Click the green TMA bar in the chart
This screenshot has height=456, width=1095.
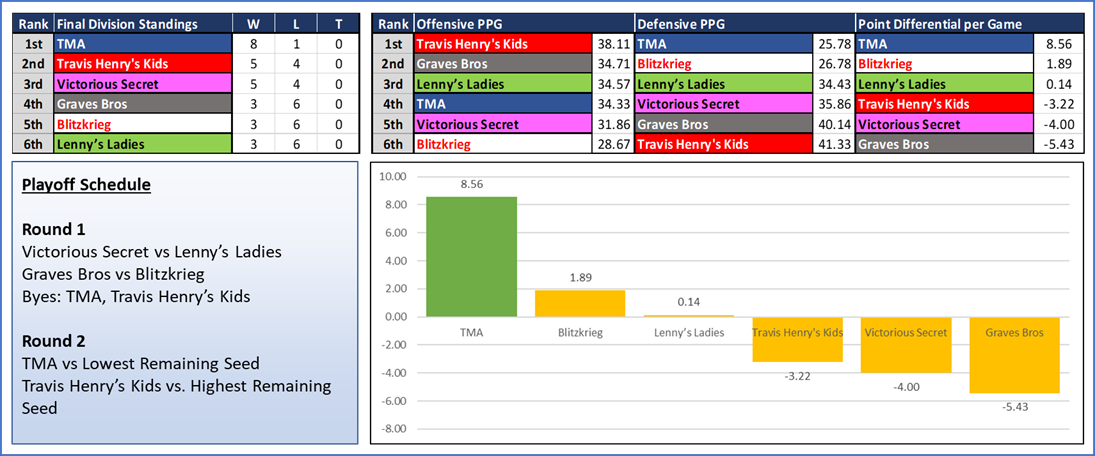point(471,256)
